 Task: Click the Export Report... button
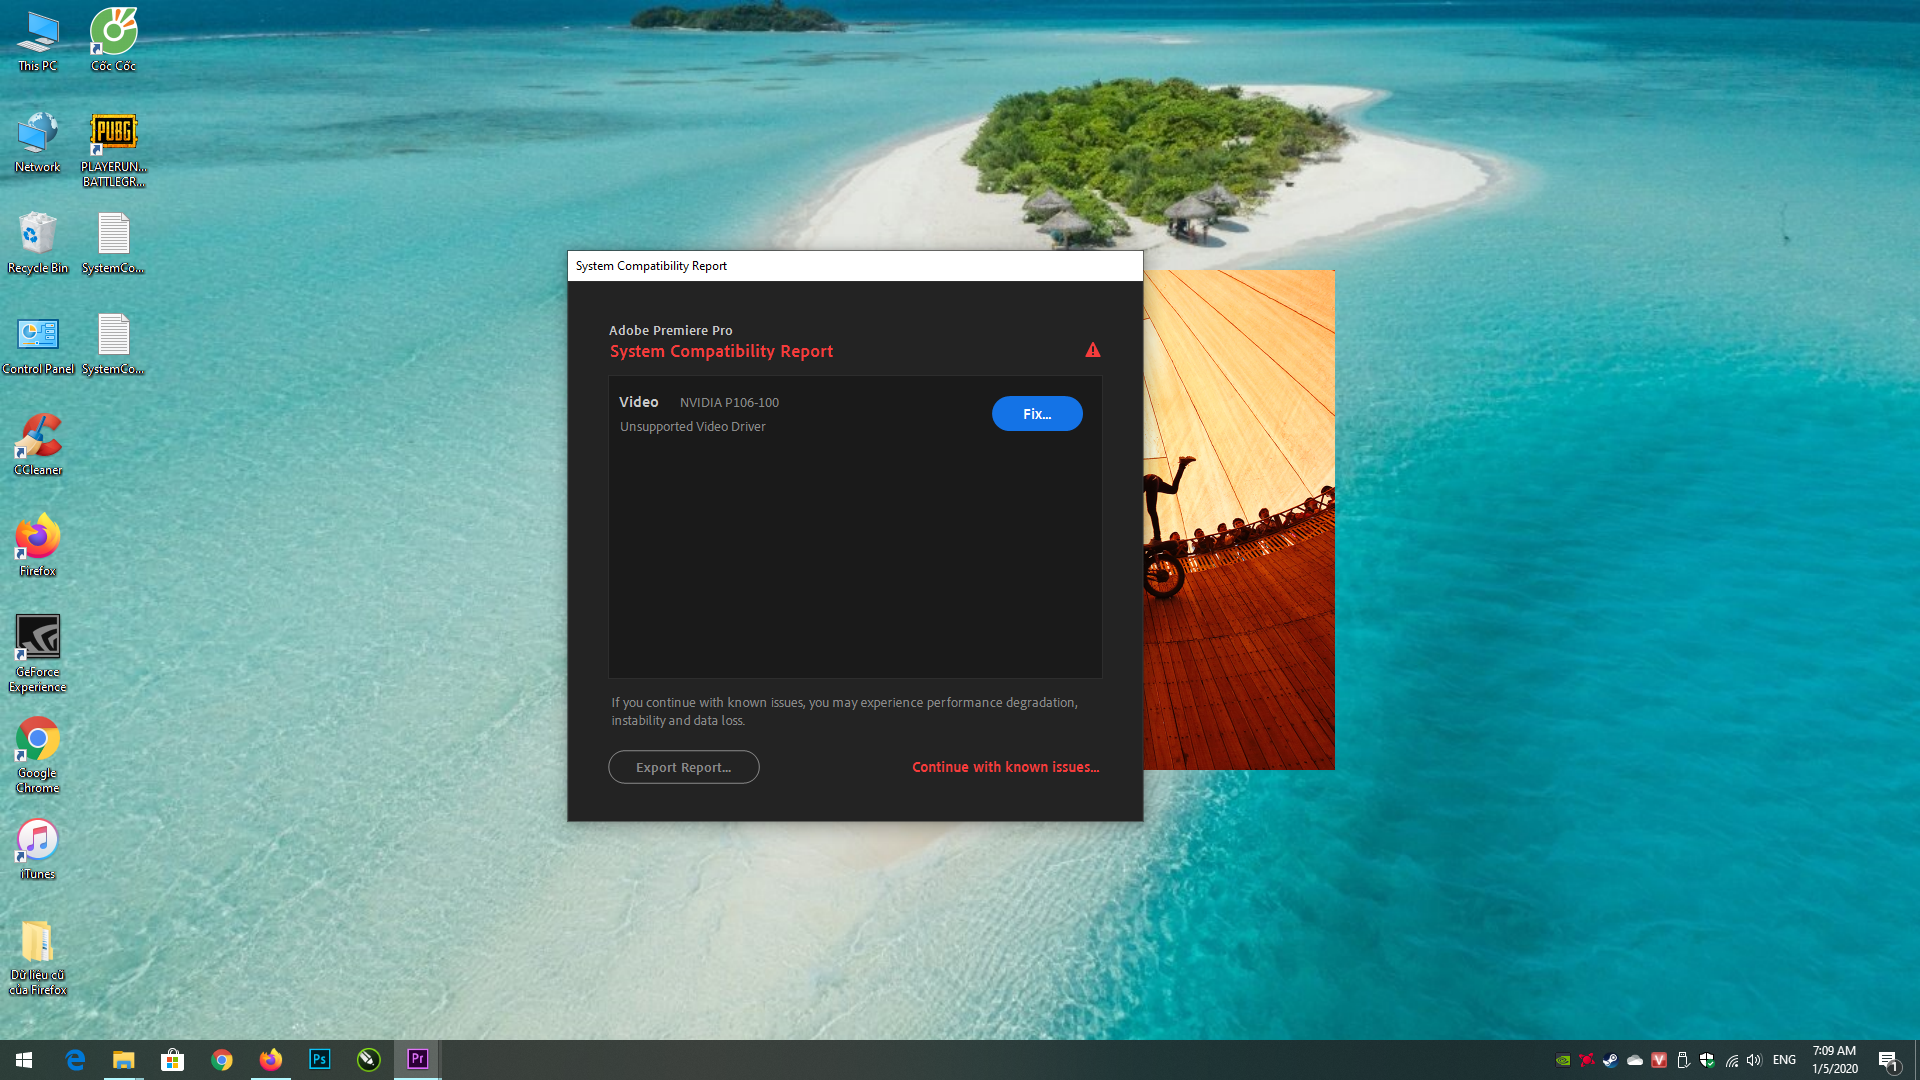(683, 767)
